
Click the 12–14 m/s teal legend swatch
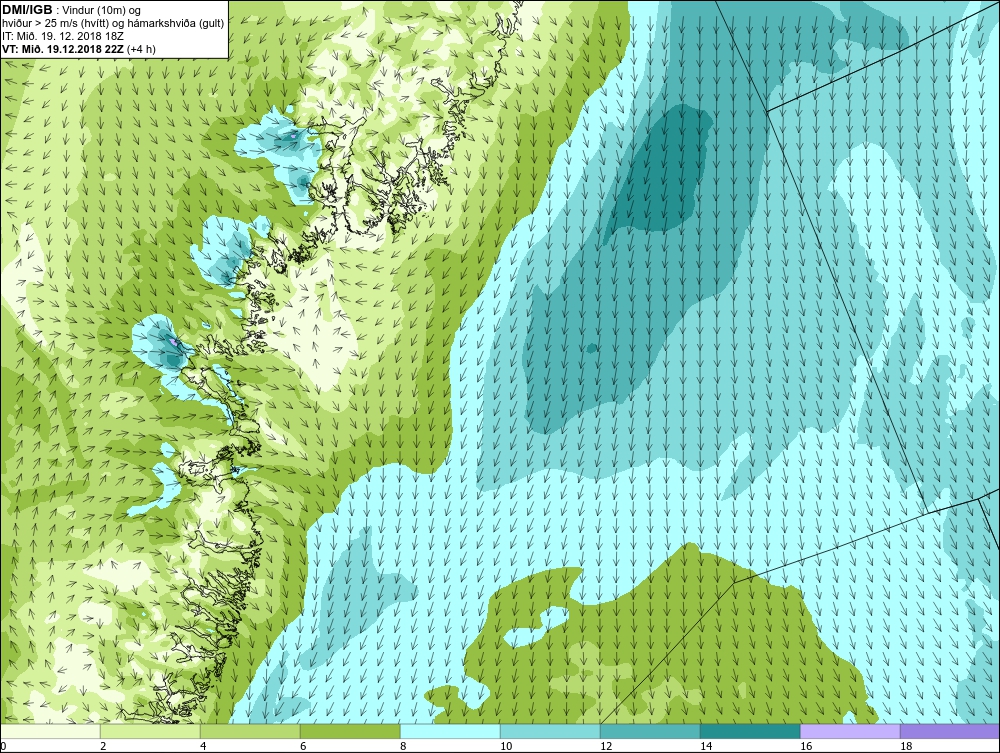[x=650, y=731]
